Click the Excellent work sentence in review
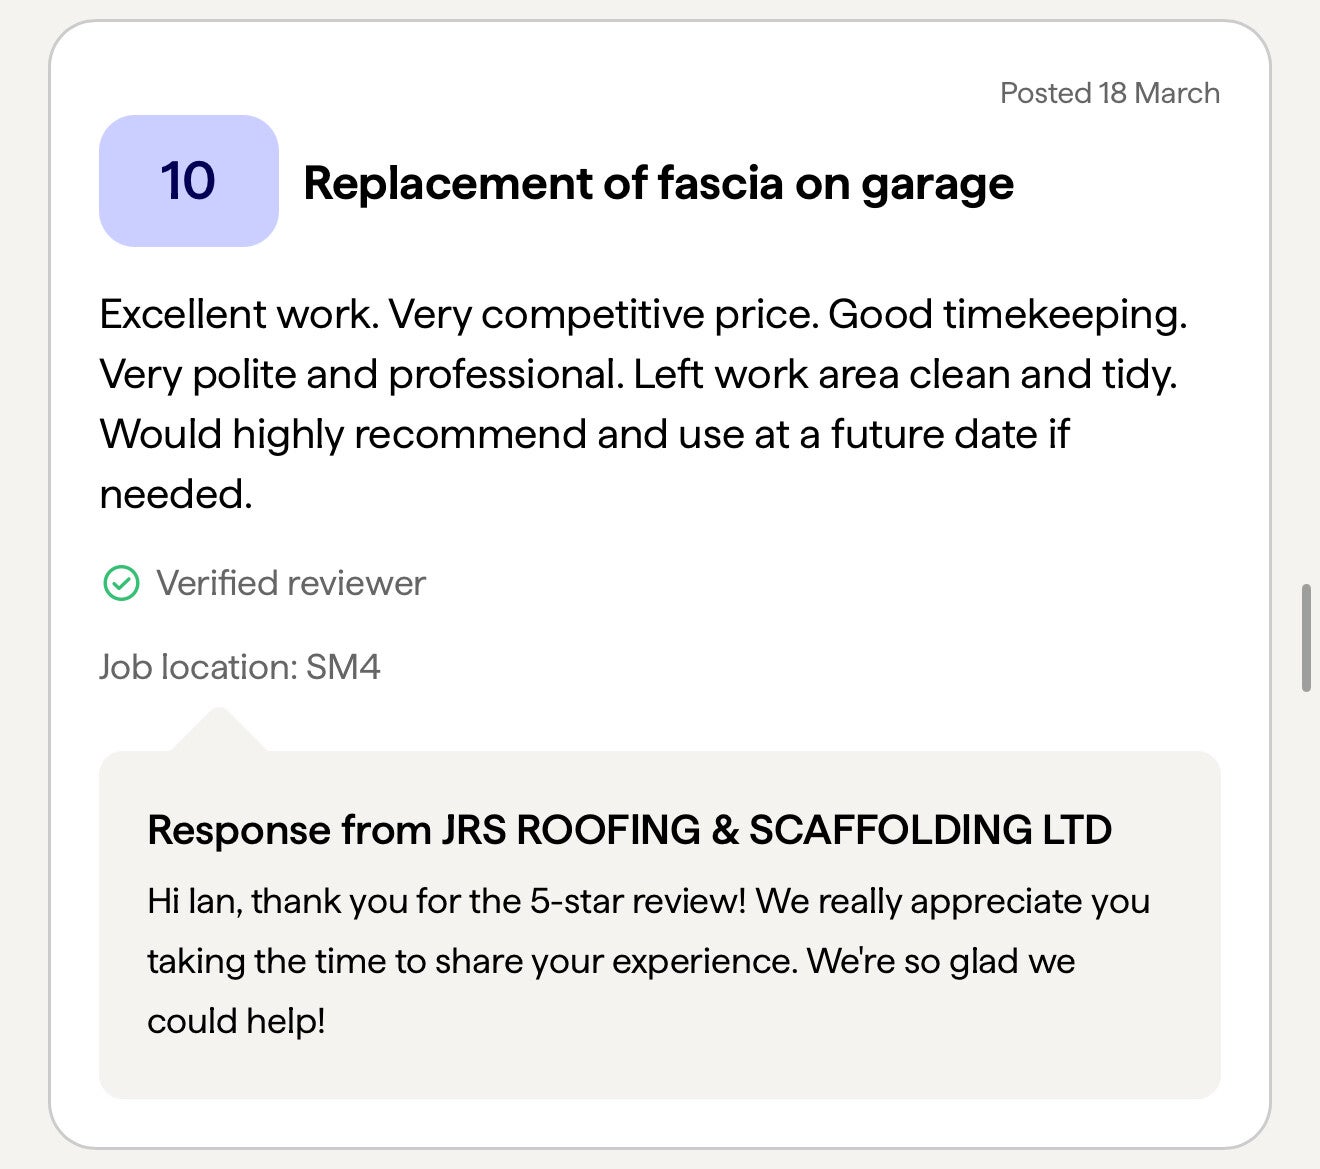1320x1169 pixels. coord(238,314)
